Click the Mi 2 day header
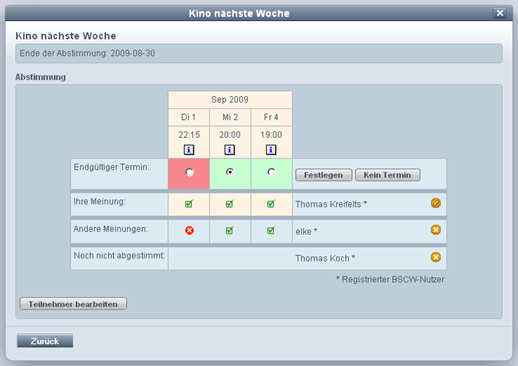 pos(230,117)
